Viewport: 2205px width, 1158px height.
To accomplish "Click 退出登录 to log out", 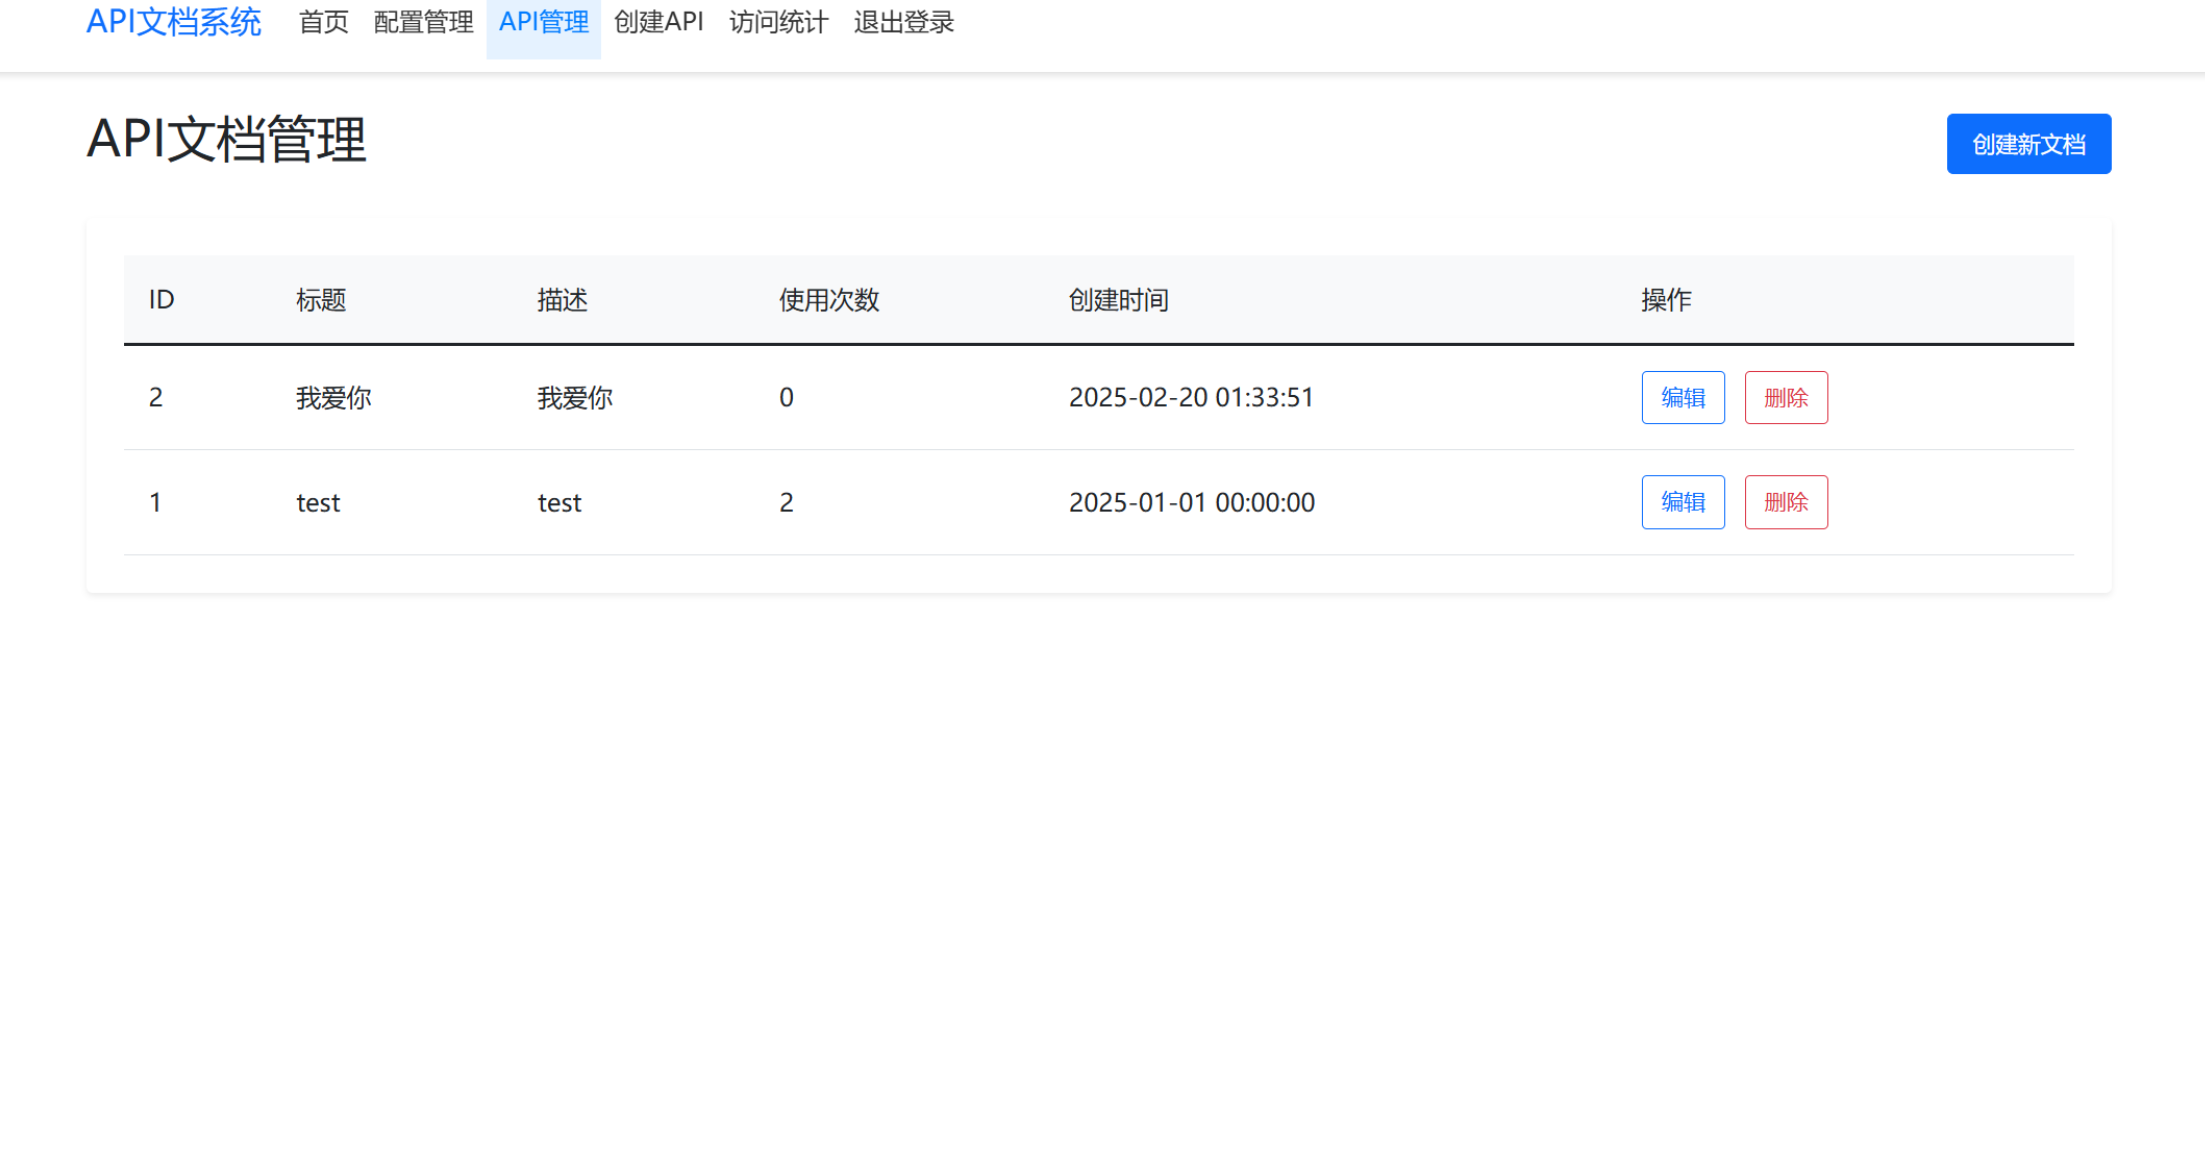I will pos(903,23).
